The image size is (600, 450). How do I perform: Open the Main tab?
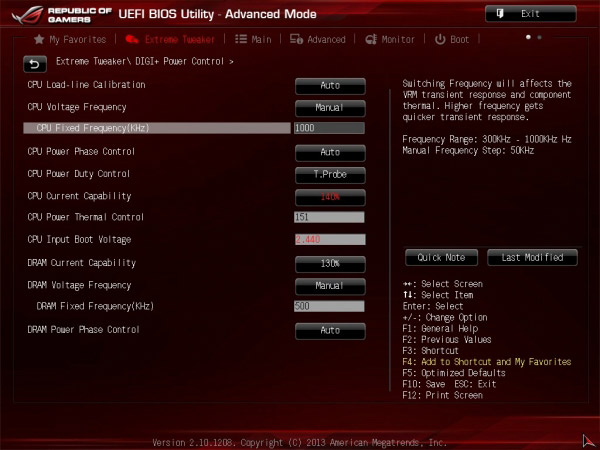pos(253,39)
